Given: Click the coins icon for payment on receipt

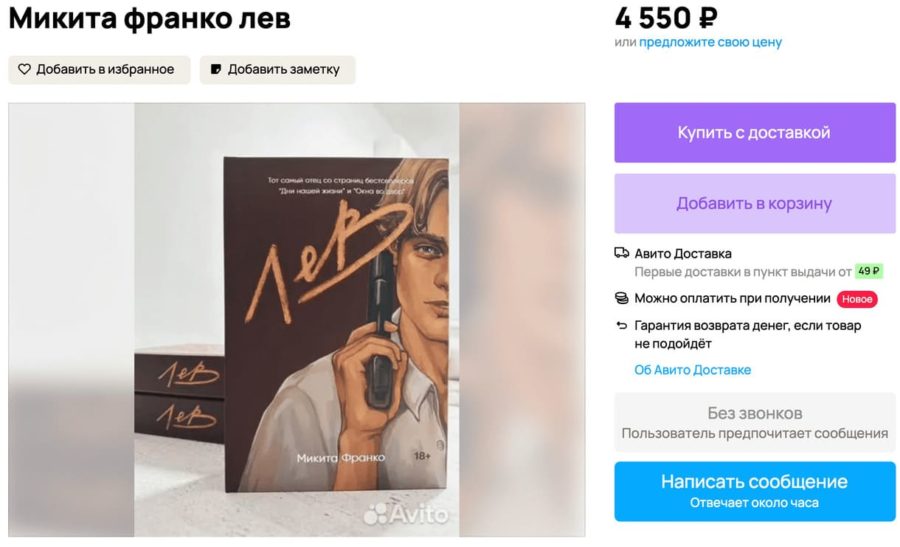Looking at the screenshot, I should 622,298.
